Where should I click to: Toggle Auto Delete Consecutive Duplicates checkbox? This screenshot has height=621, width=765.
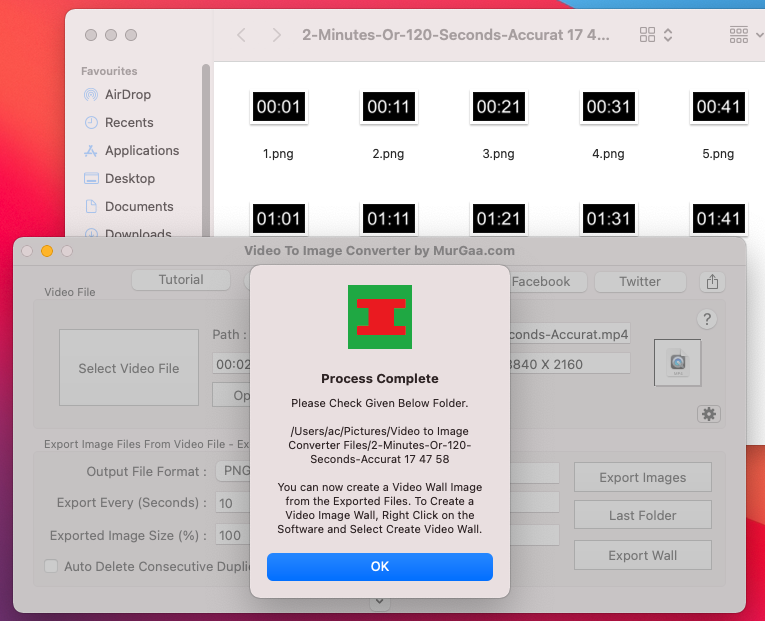pos(51,566)
